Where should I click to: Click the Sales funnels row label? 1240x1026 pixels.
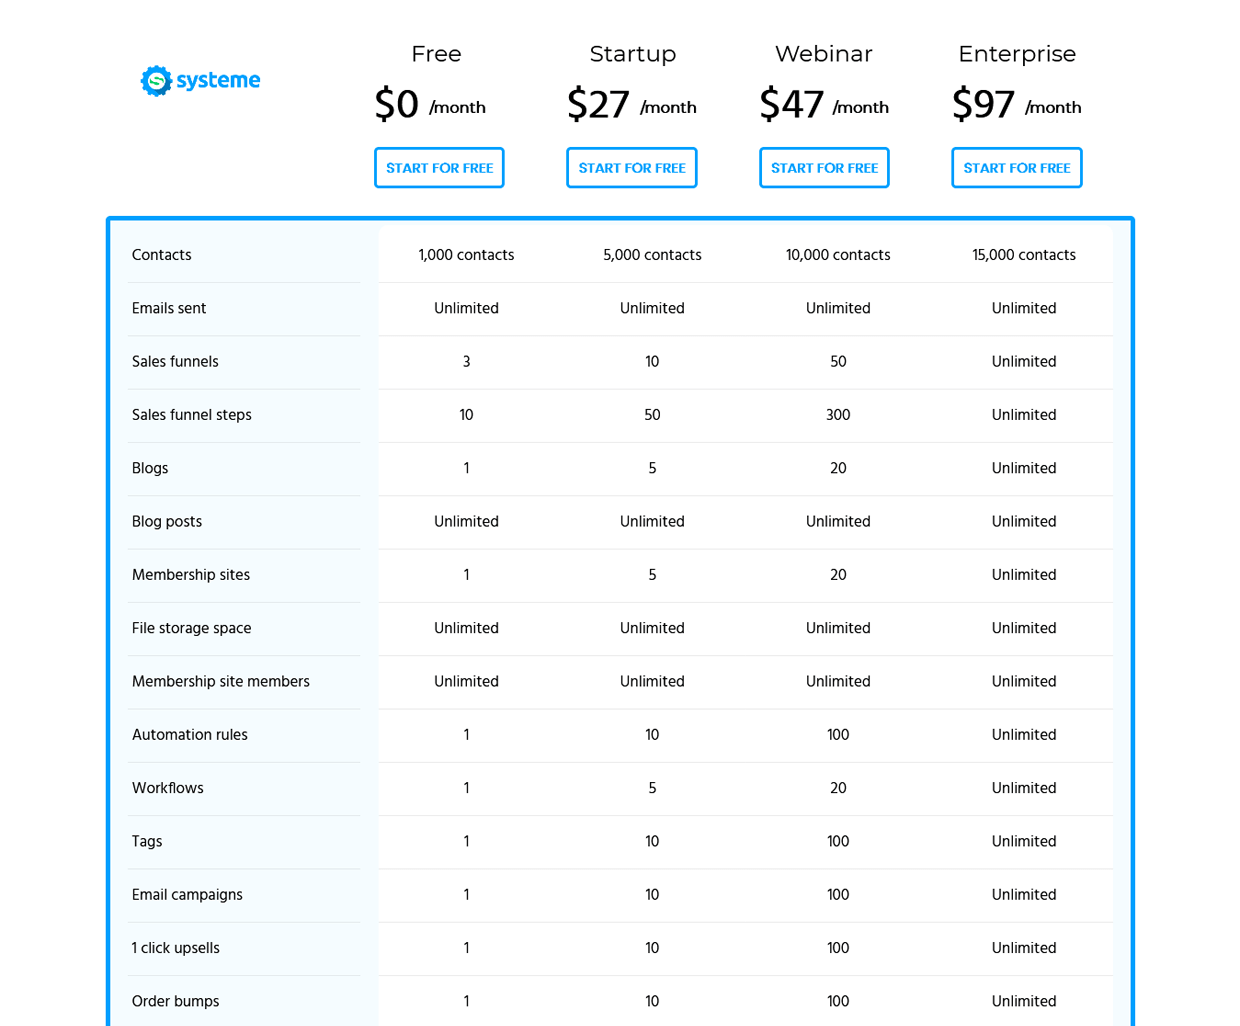pos(175,362)
